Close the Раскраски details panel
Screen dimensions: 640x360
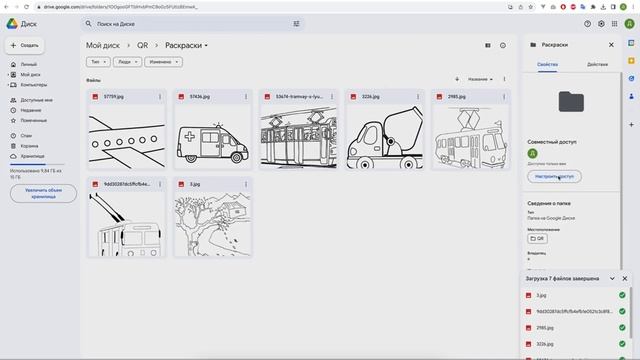(x=611, y=45)
